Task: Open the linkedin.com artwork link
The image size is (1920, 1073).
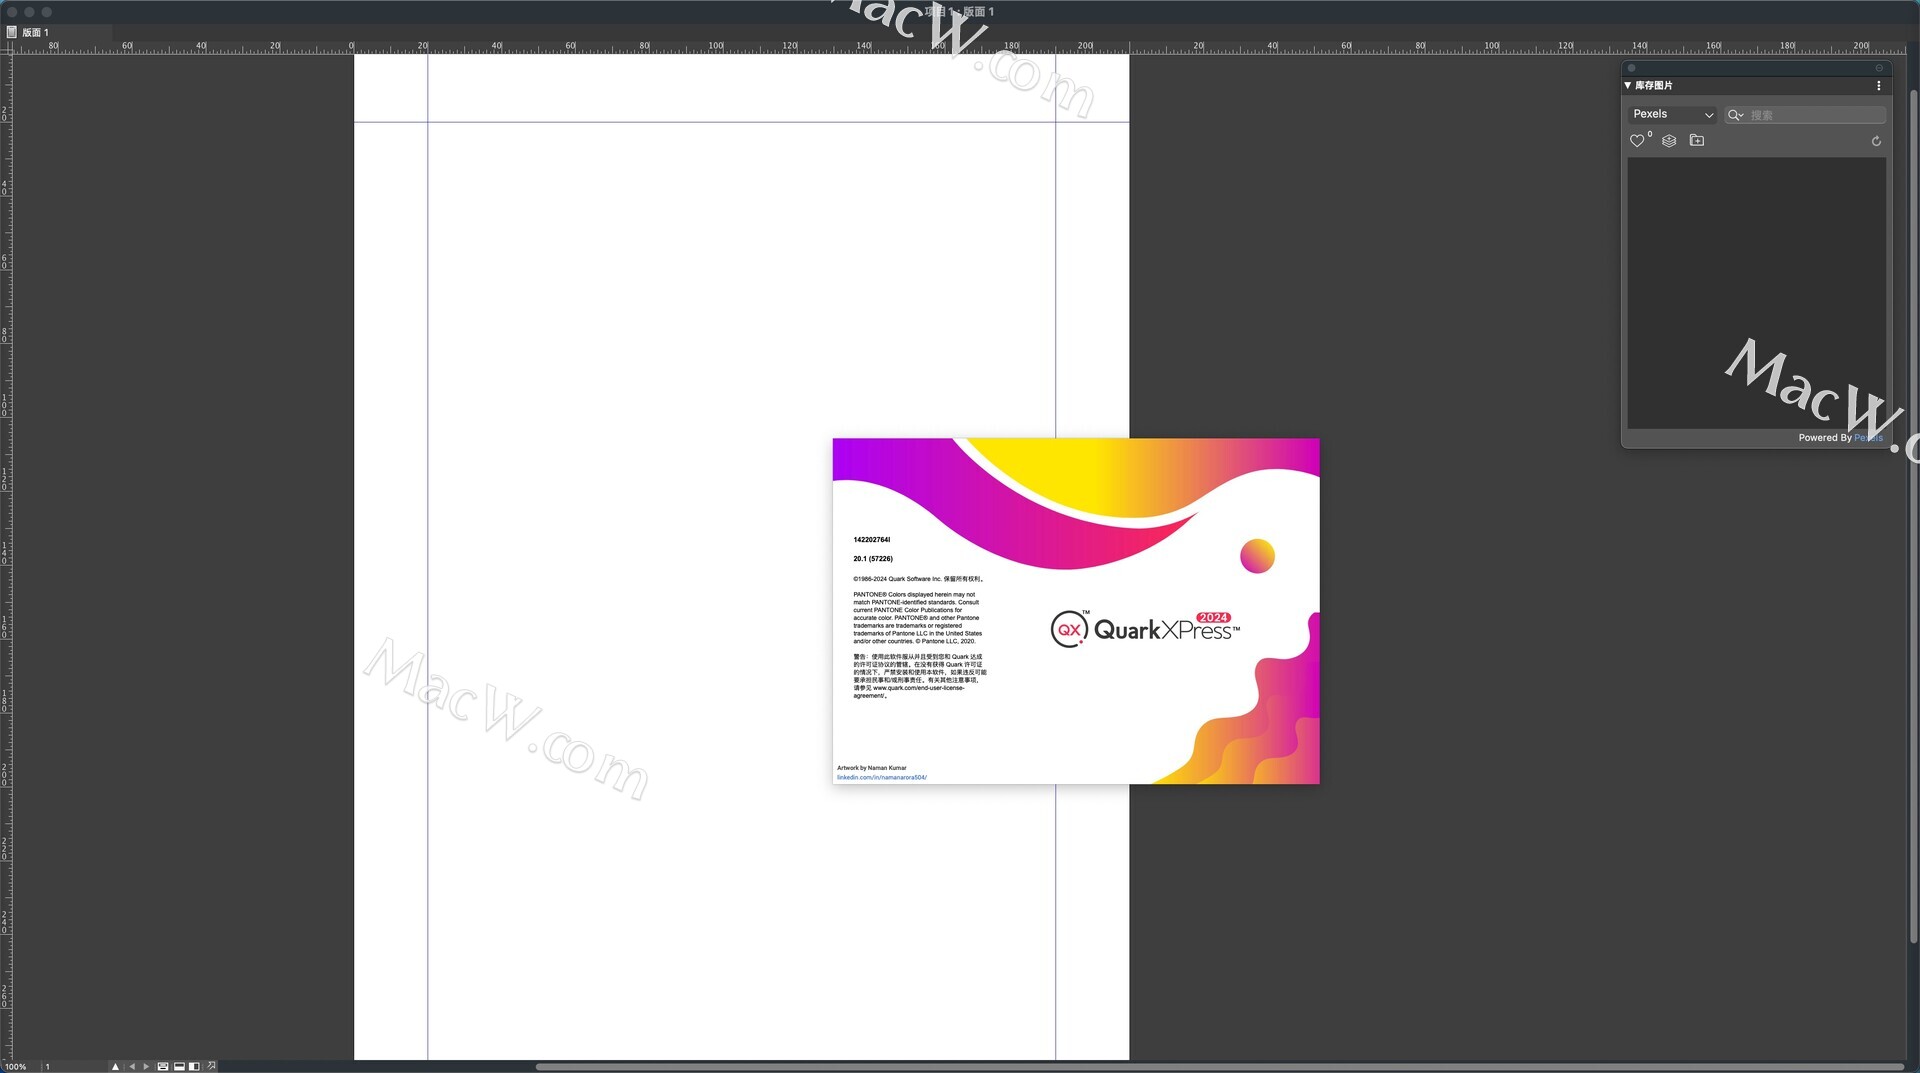Action: click(x=881, y=777)
